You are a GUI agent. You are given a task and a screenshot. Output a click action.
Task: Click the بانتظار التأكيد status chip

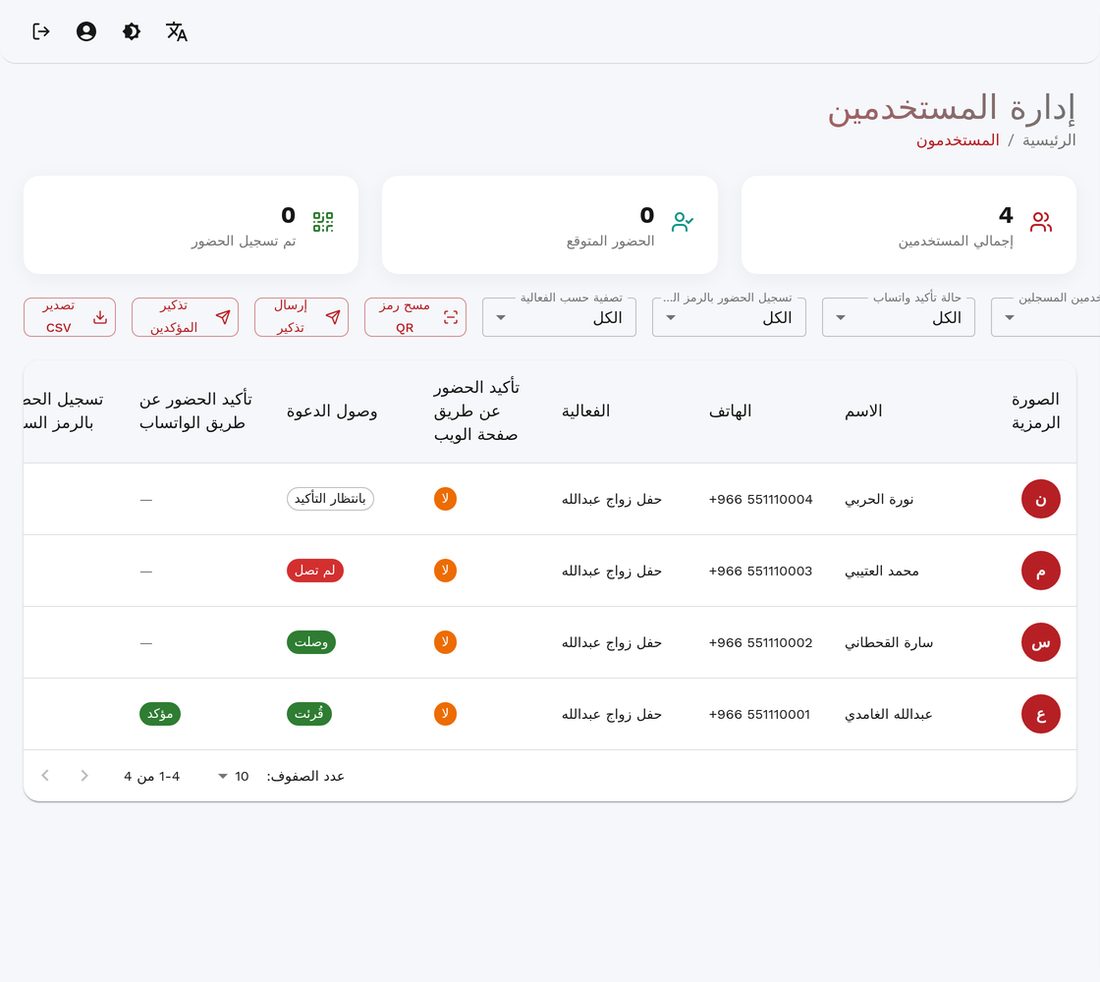(x=330, y=499)
